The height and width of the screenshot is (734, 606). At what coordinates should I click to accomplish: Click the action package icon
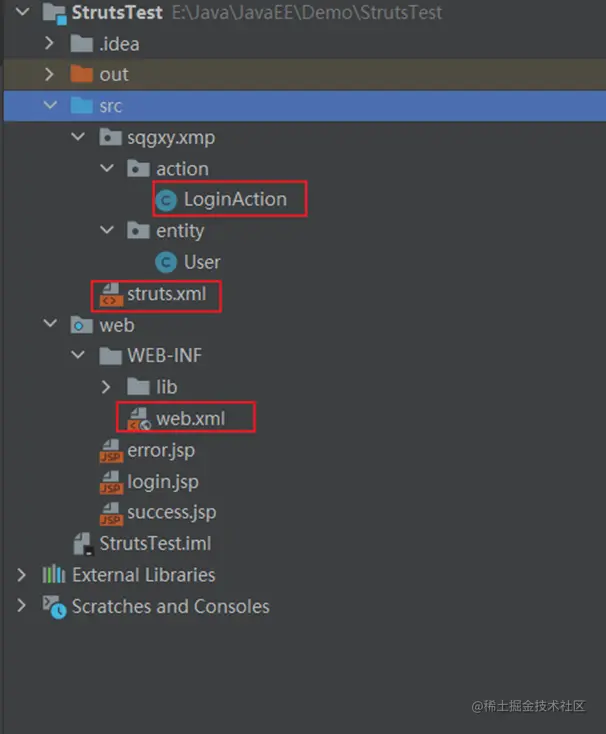[139, 168]
